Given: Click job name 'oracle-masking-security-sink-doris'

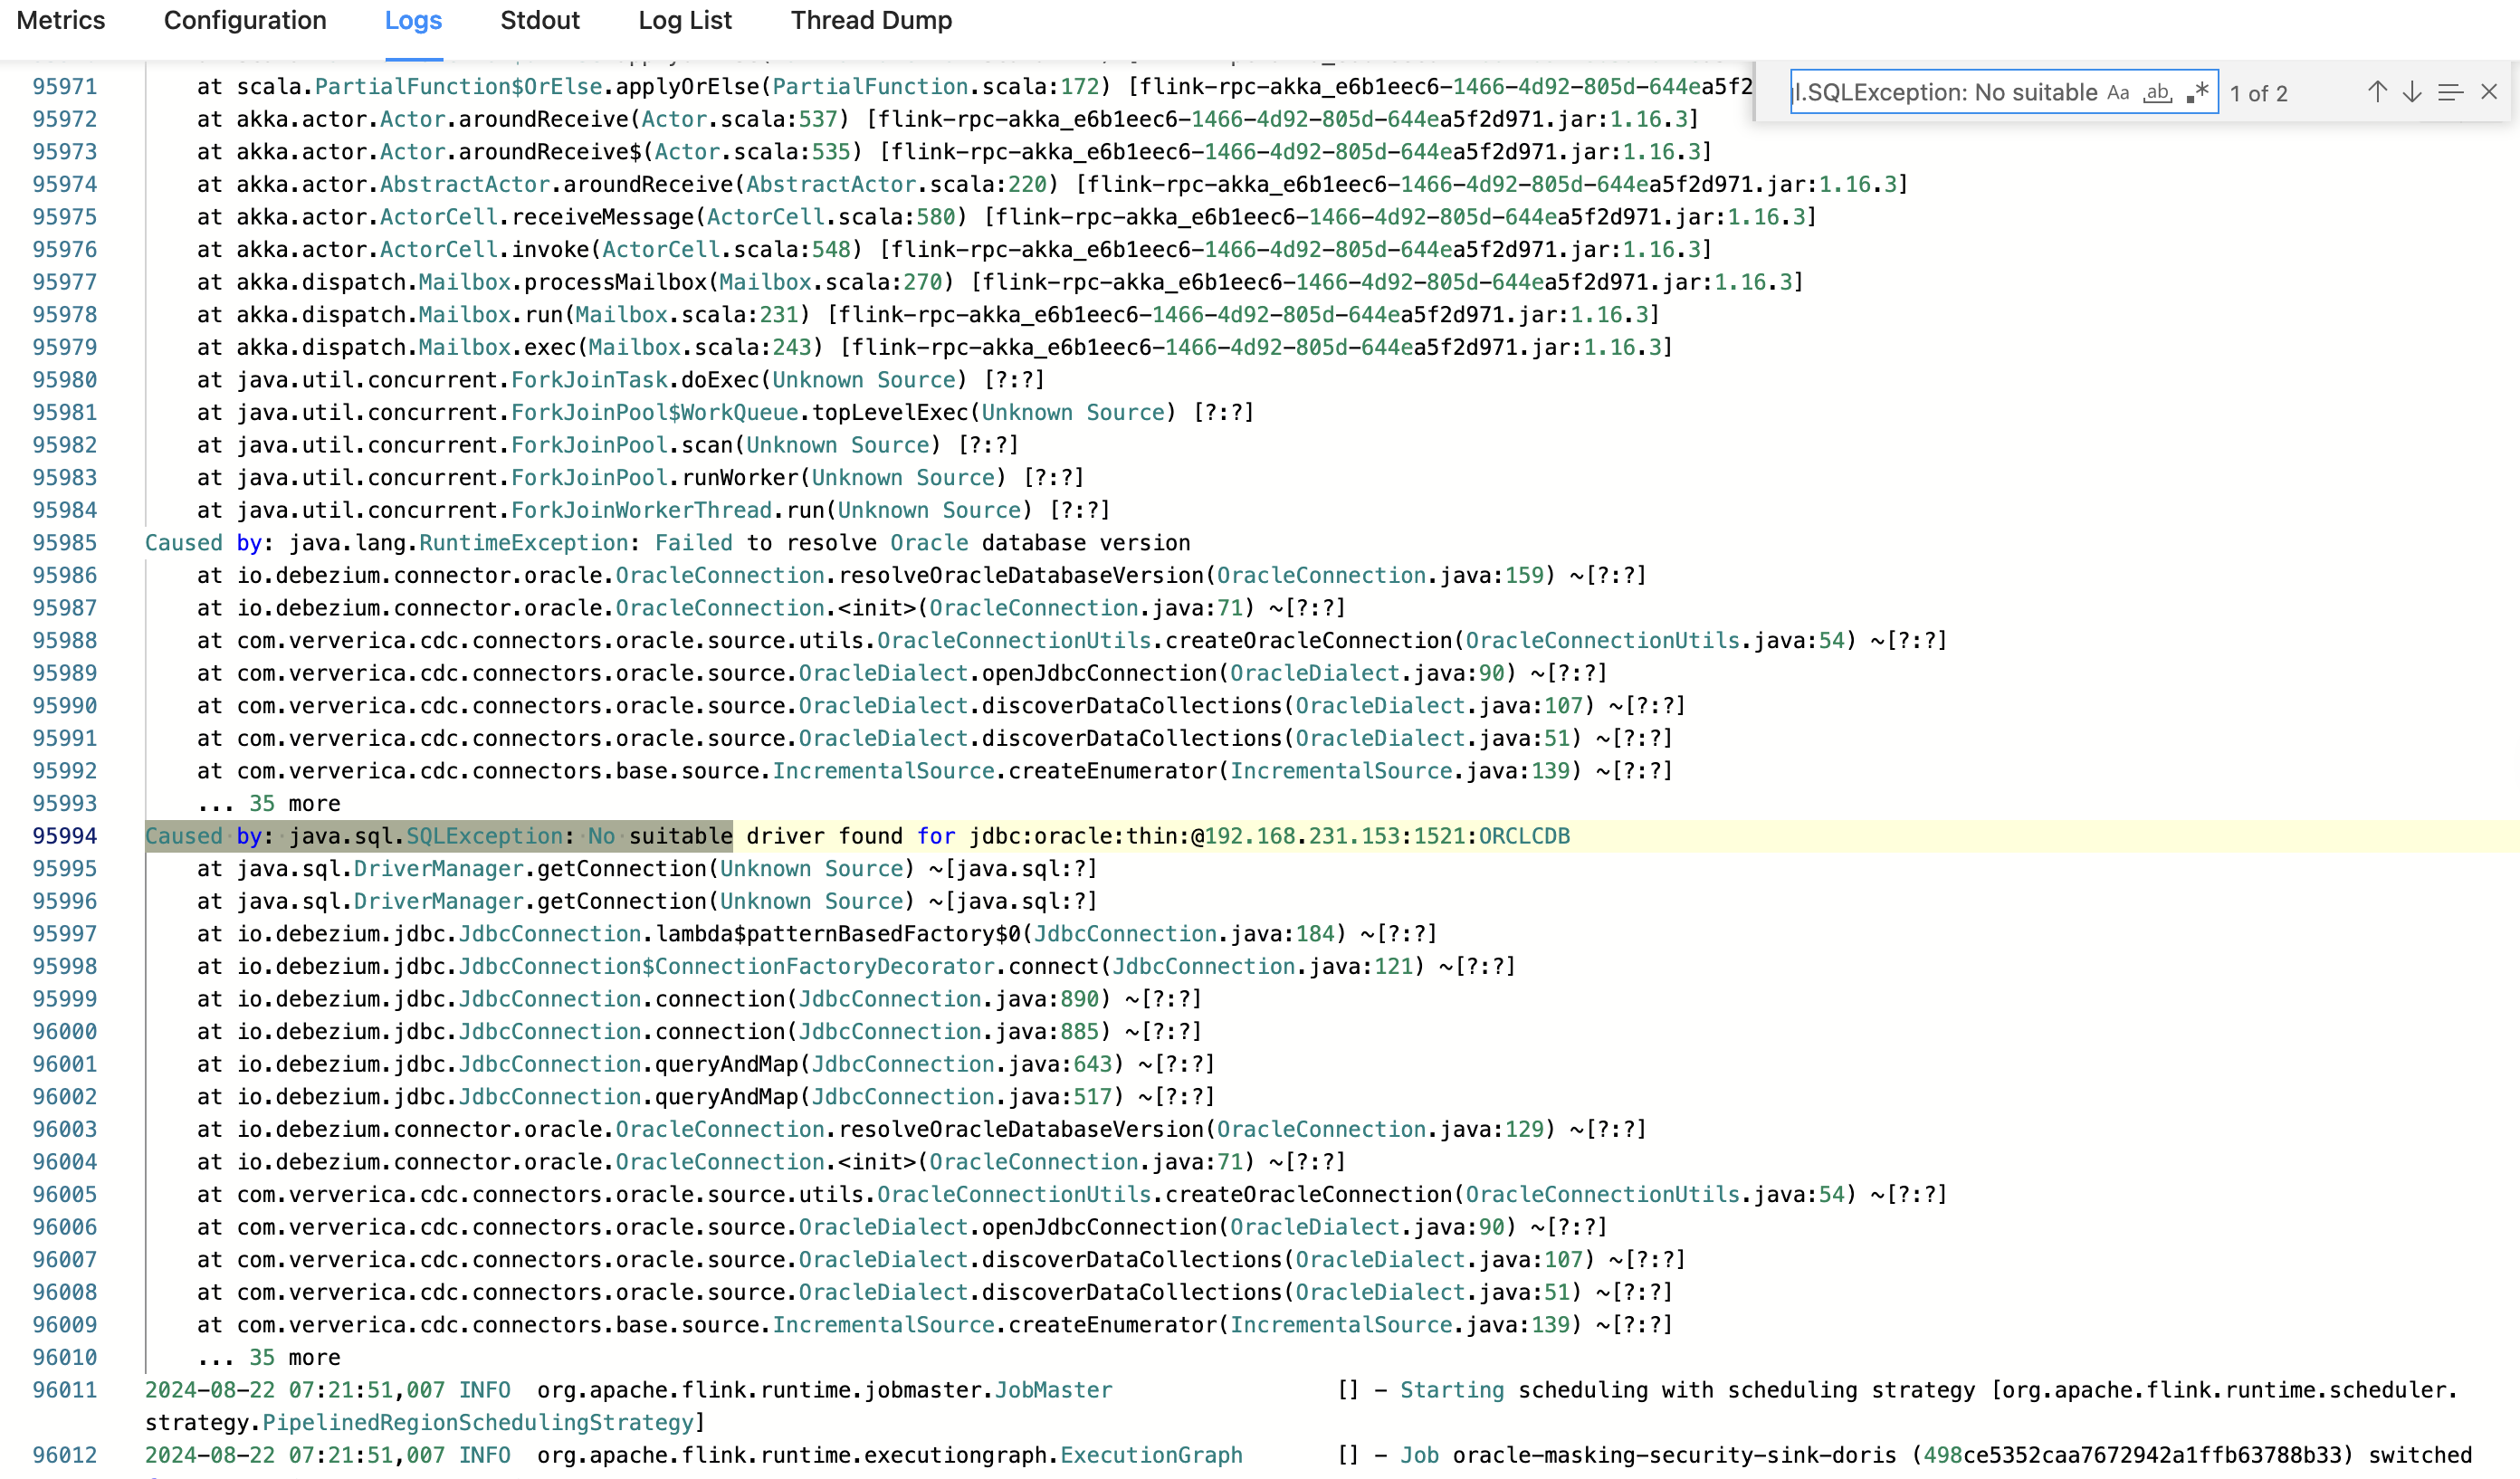Looking at the screenshot, I should (x=1674, y=1455).
